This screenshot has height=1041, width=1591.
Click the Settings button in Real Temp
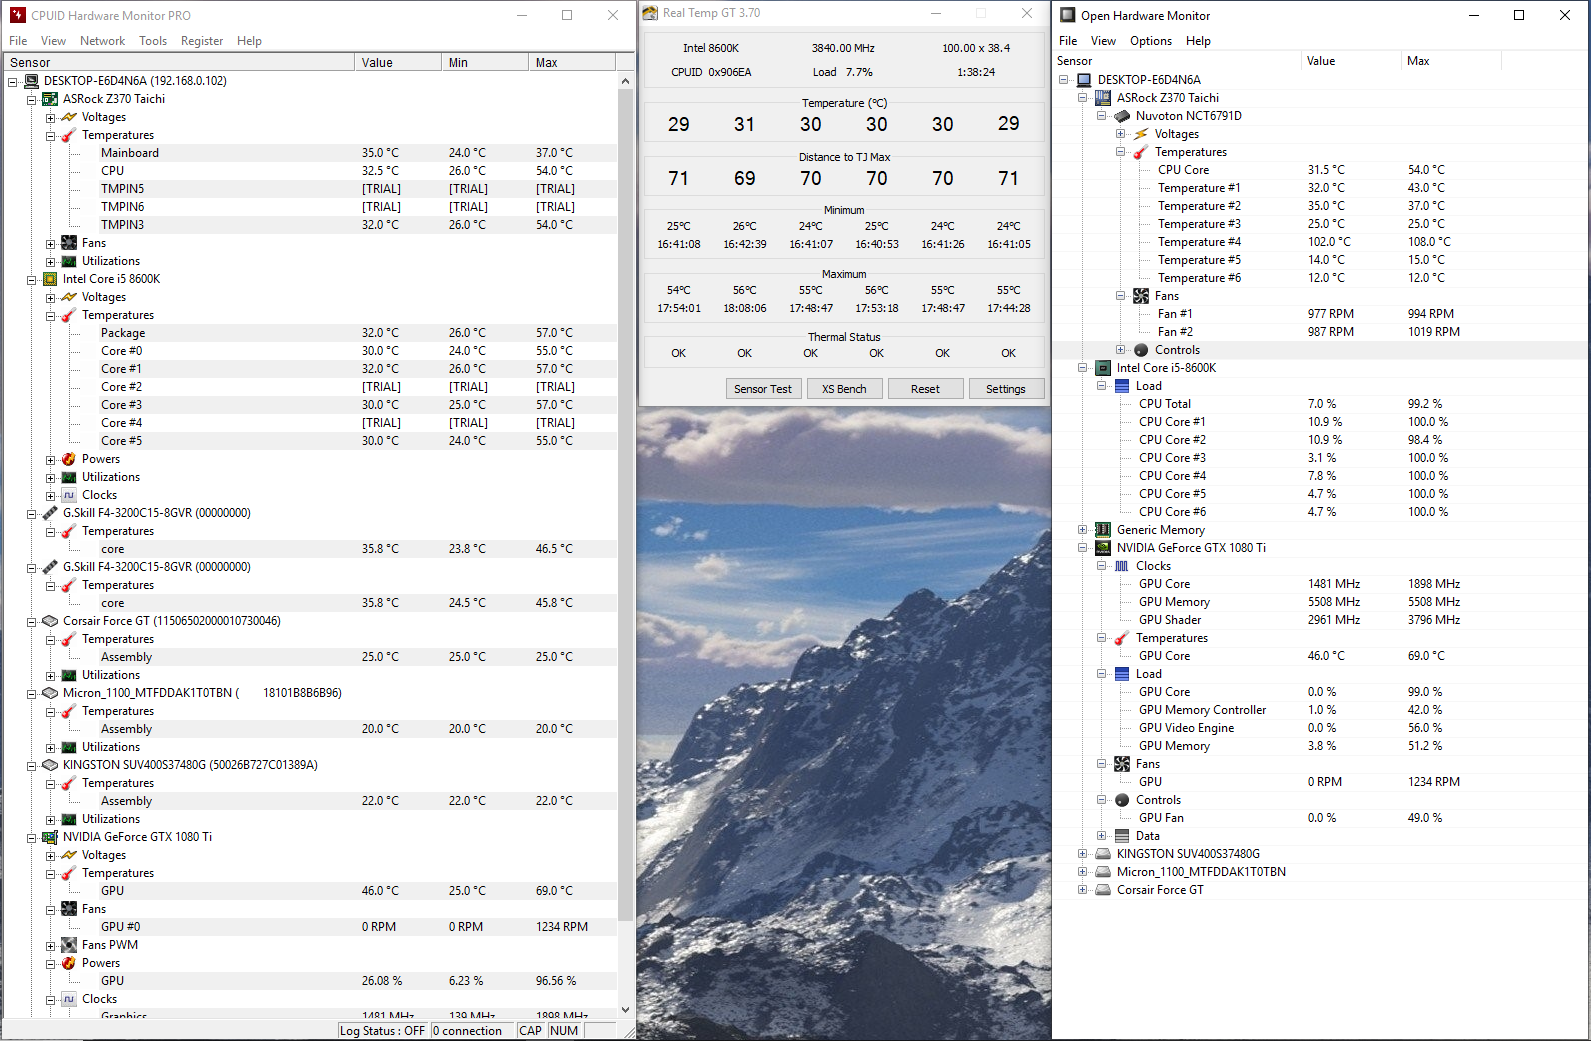coord(1006,389)
